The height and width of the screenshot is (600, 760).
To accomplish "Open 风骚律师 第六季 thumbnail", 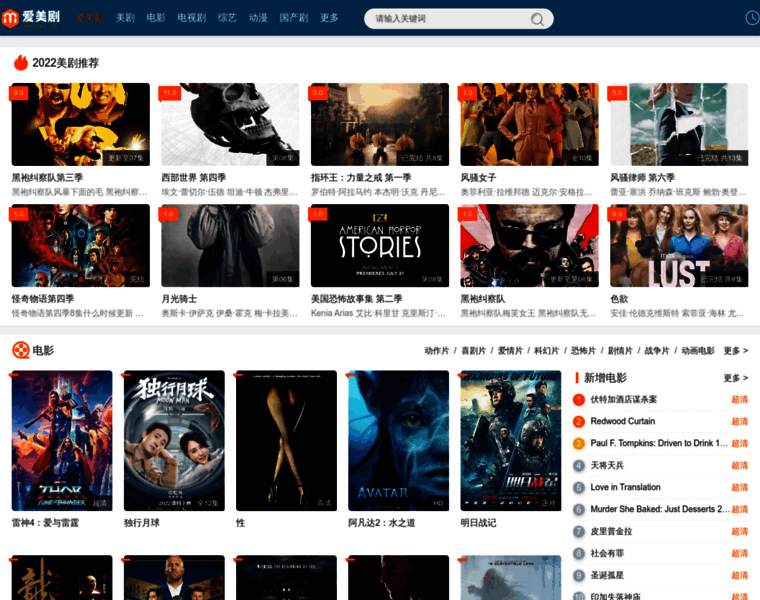I will coord(679,125).
